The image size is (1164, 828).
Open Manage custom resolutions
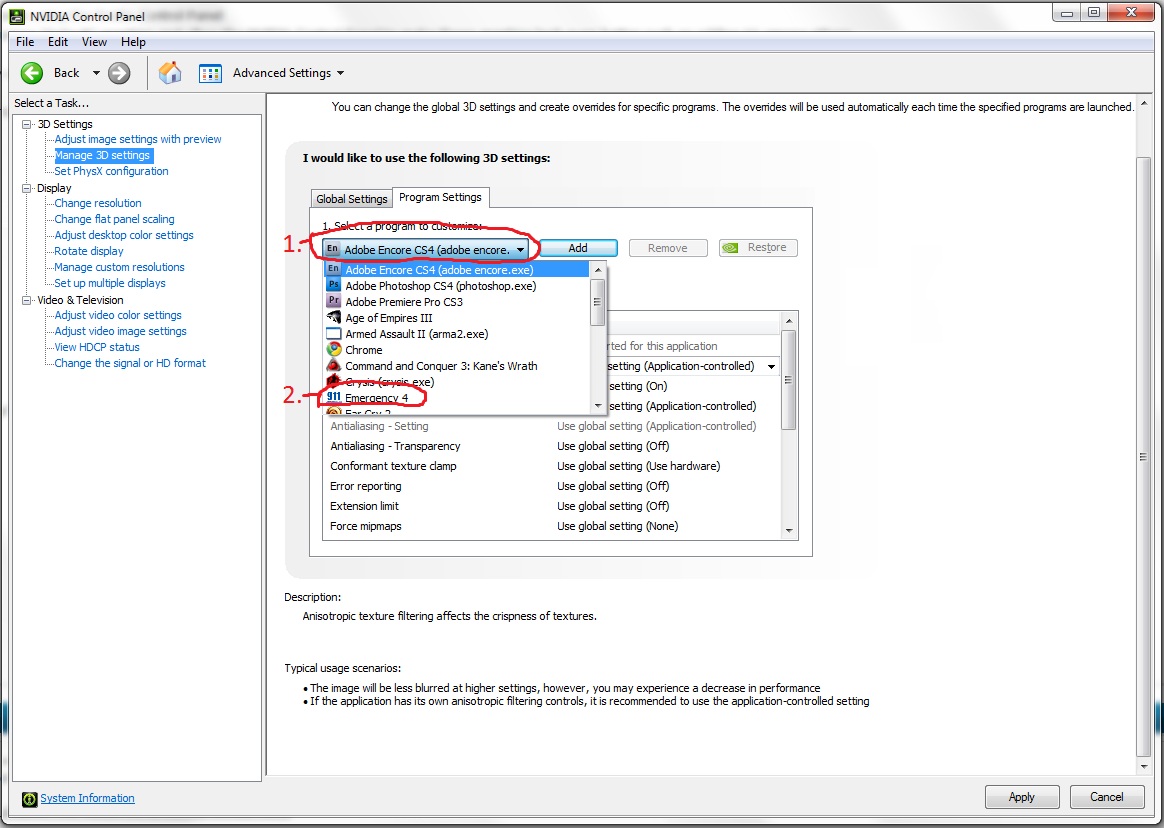120,267
